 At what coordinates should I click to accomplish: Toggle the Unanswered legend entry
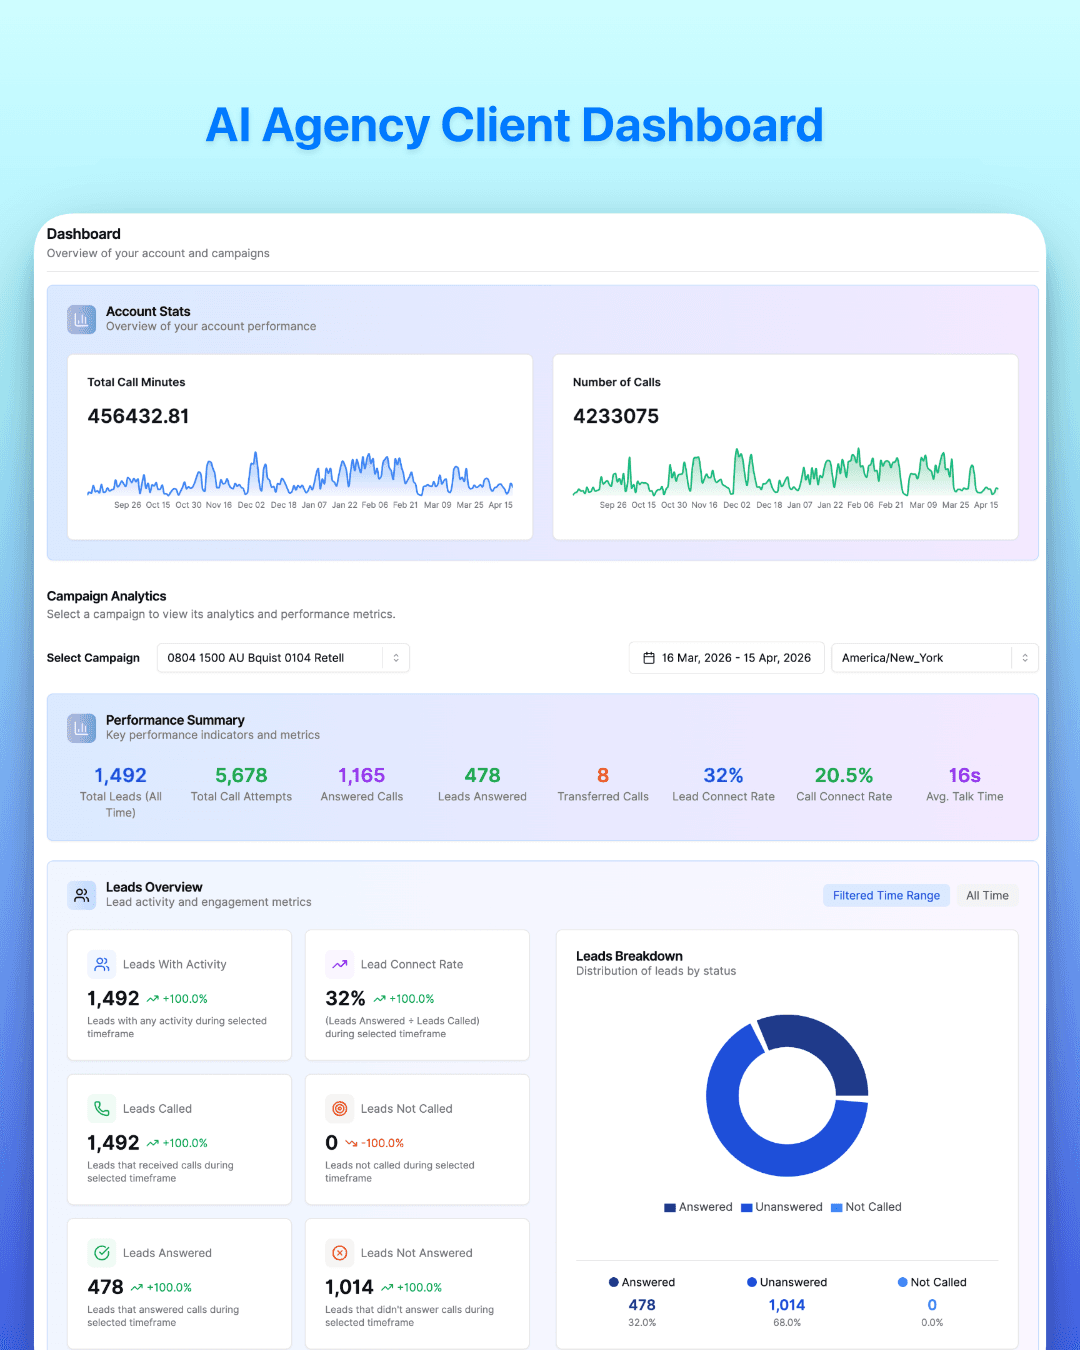pyautogui.click(x=781, y=1207)
